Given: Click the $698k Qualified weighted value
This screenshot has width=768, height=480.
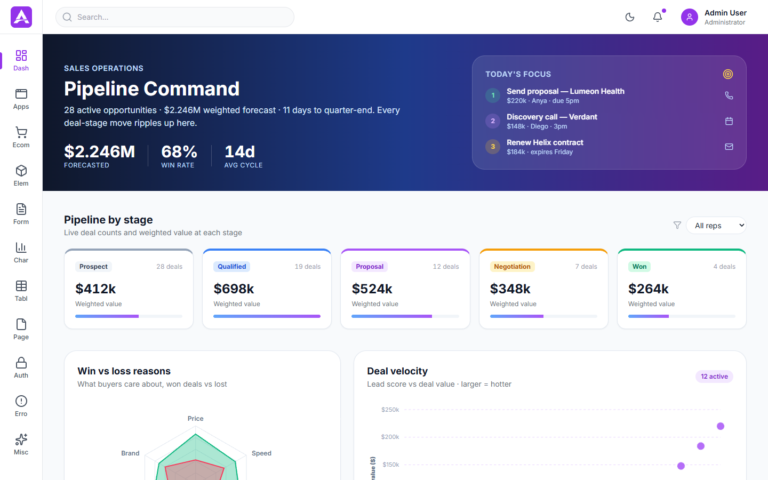Looking at the screenshot, I should 234,289.
